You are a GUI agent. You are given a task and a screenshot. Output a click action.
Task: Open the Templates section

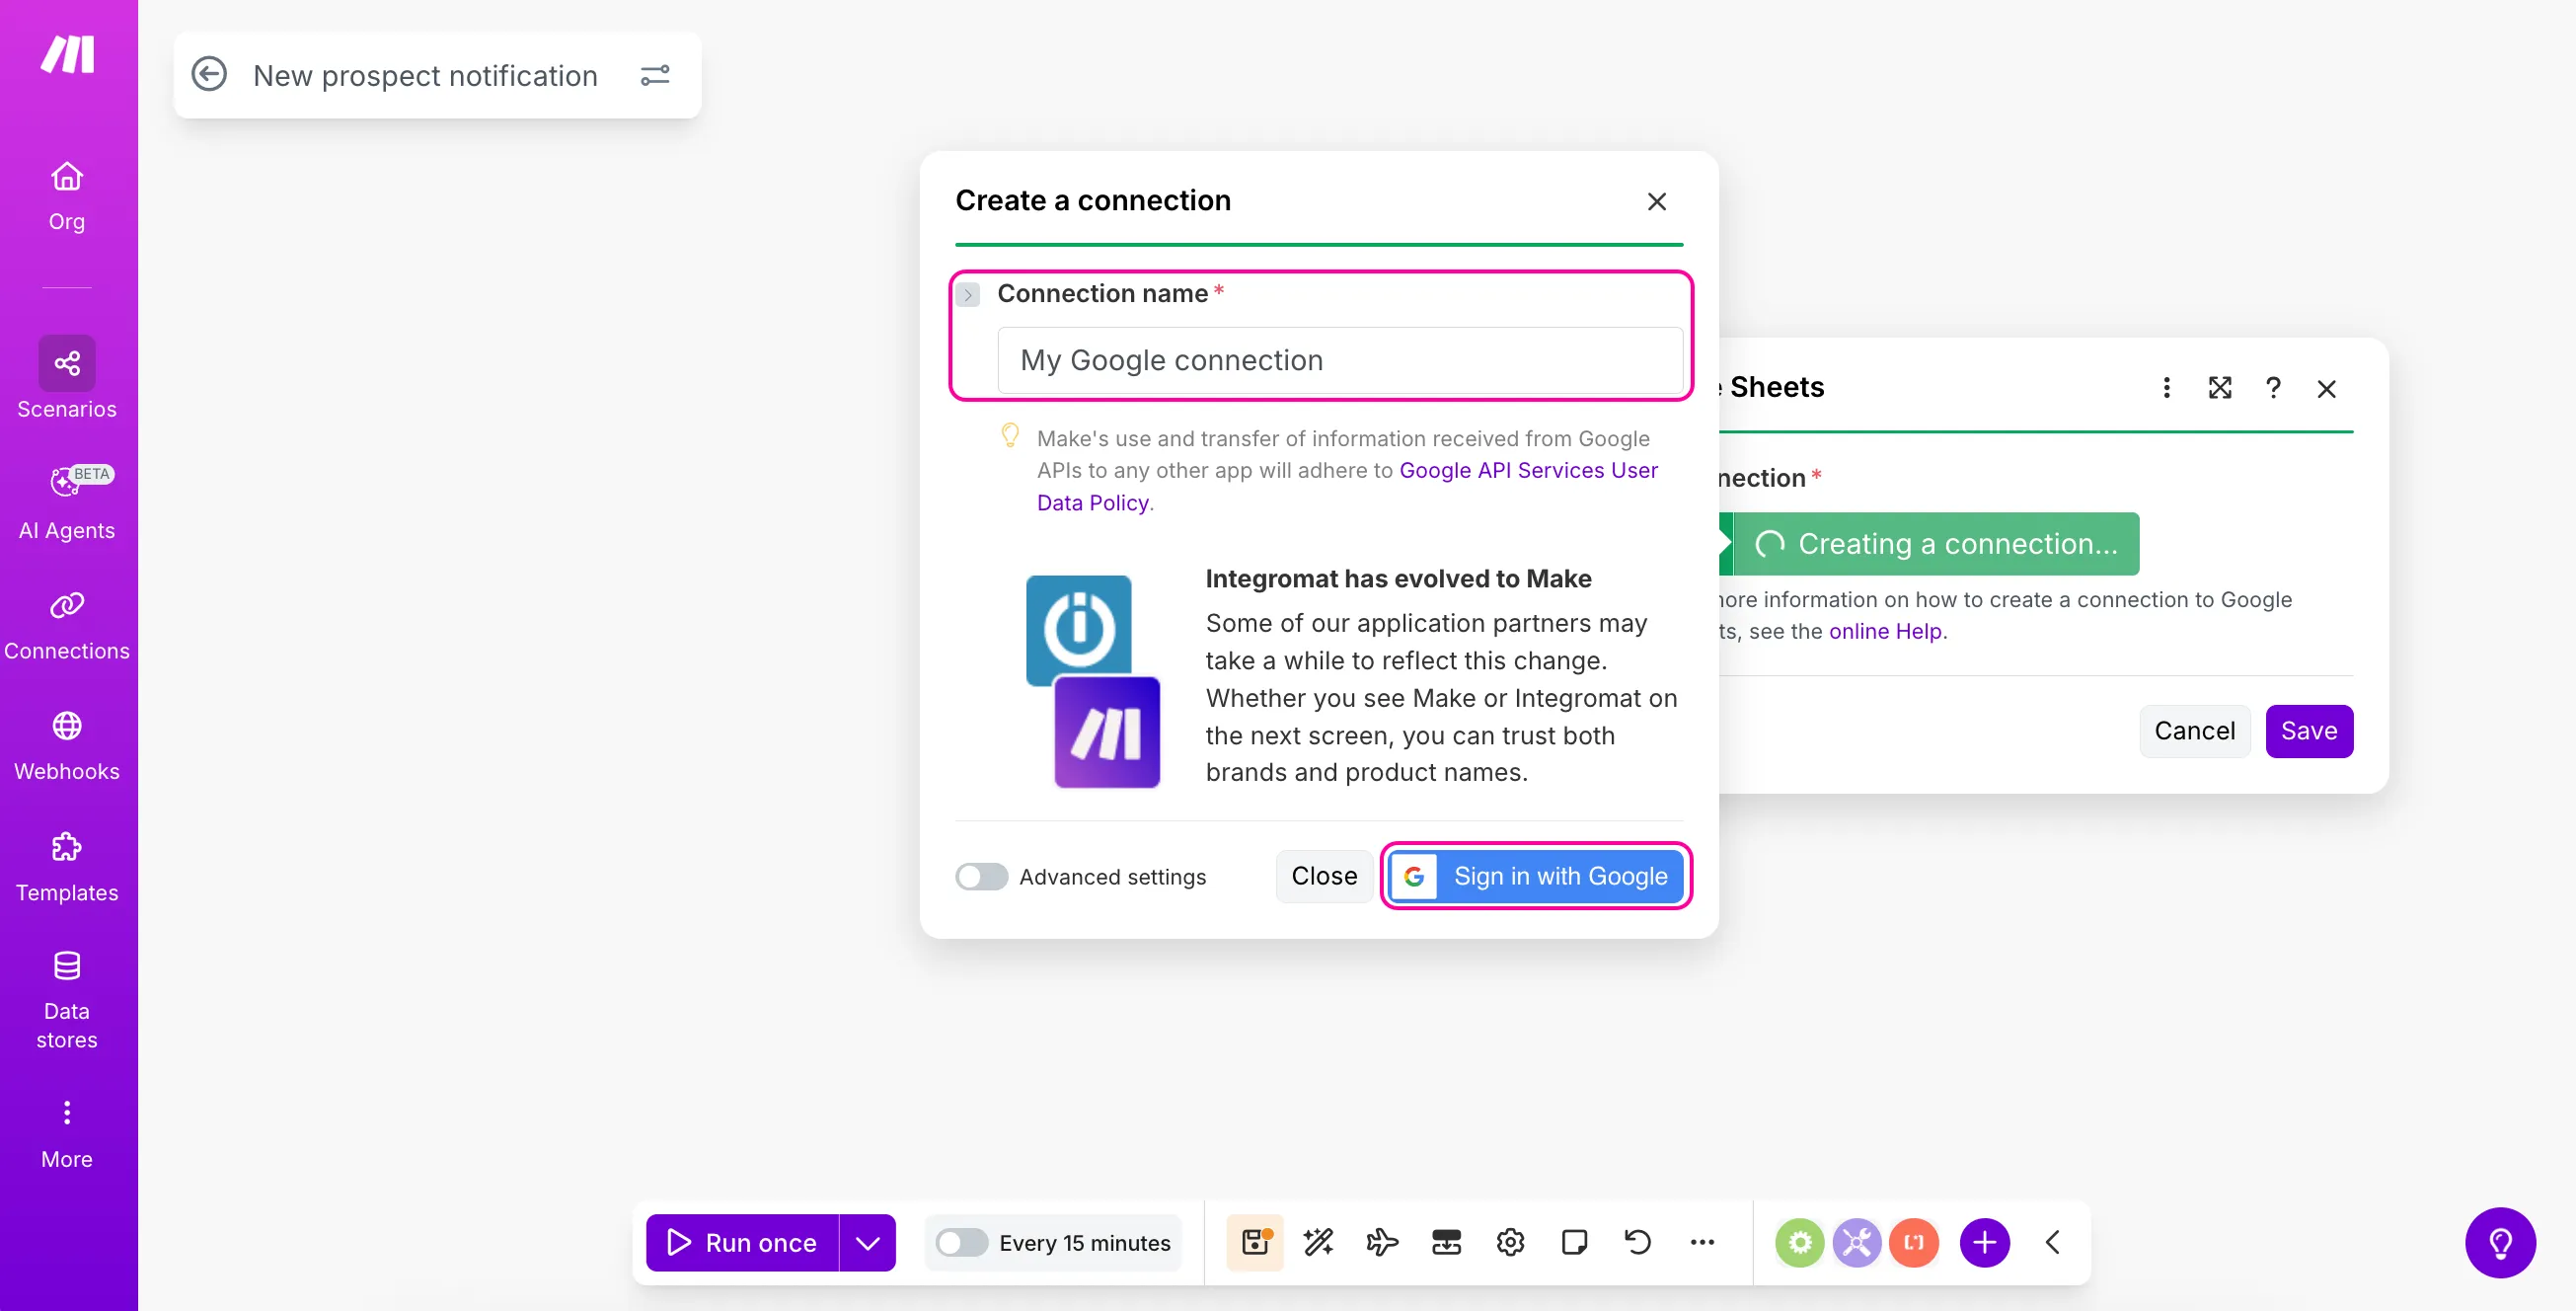point(67,866)
